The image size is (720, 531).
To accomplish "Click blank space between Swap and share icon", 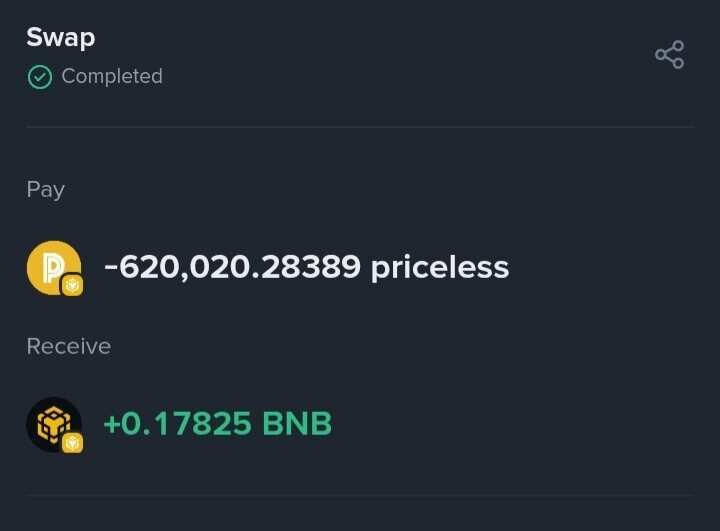I will click(370, 40).
